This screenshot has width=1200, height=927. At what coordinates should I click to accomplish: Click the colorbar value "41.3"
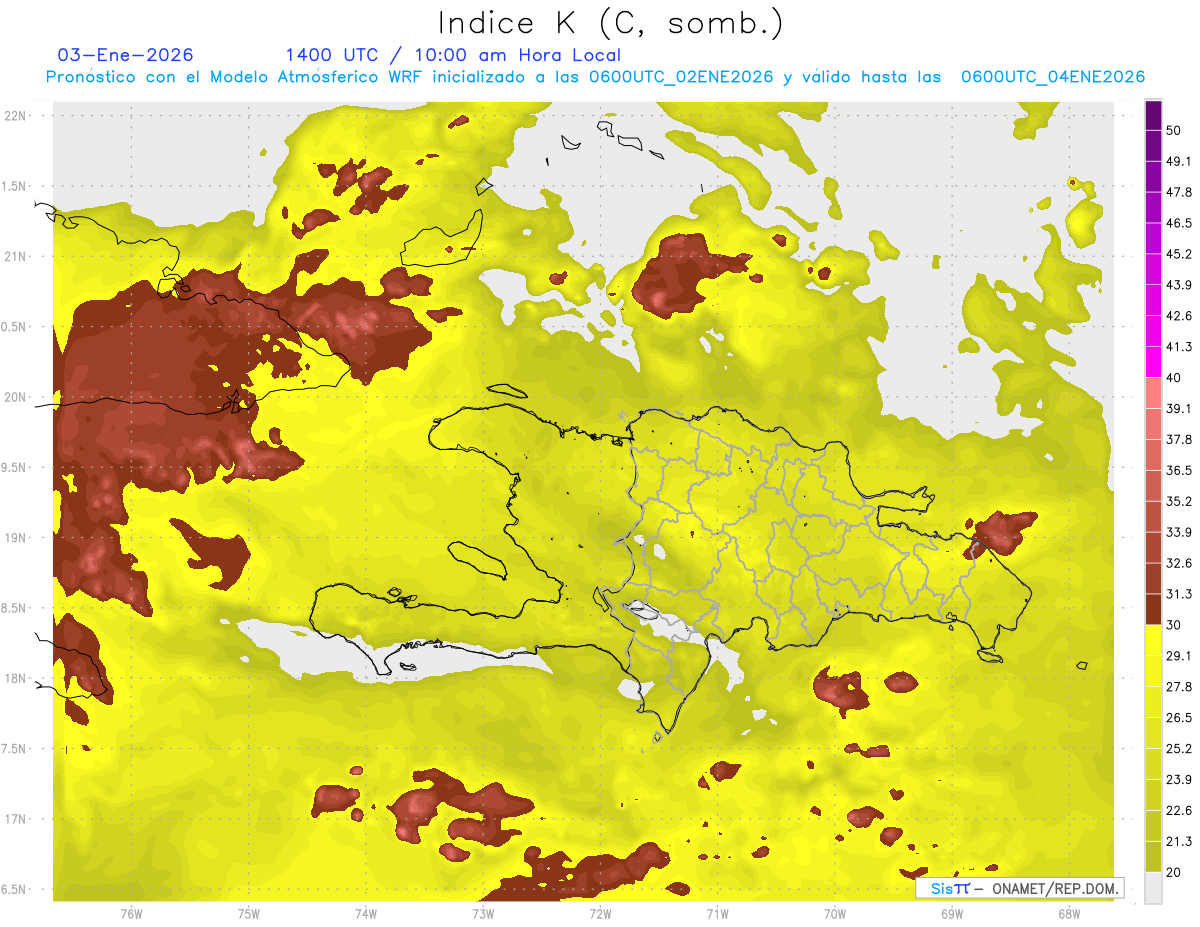[1179, 347]
